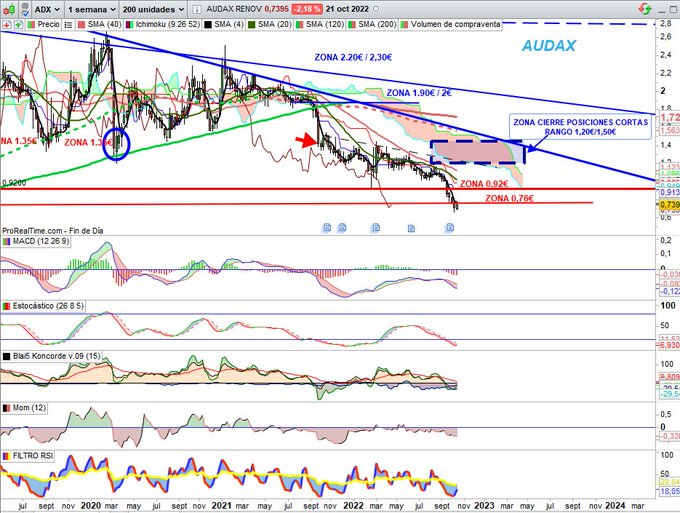The image size is (680, 513).
Task: Click the 1,72 price tag on right axis
Action: [670, 117]
